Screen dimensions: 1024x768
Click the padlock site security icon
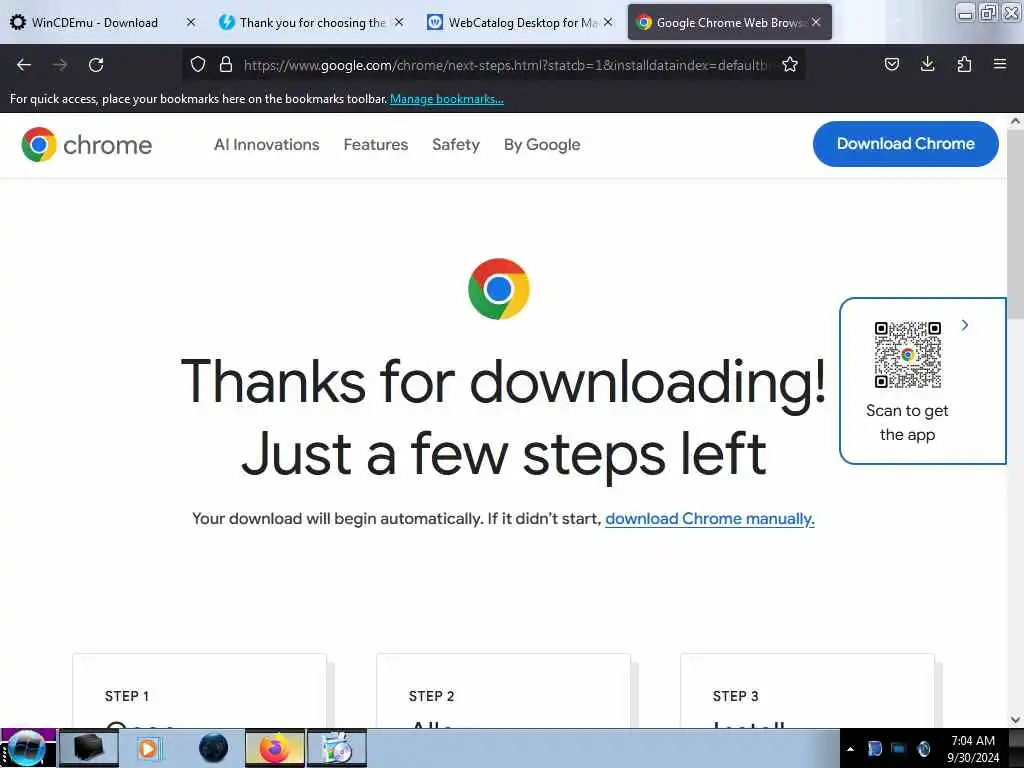point(226,64)
